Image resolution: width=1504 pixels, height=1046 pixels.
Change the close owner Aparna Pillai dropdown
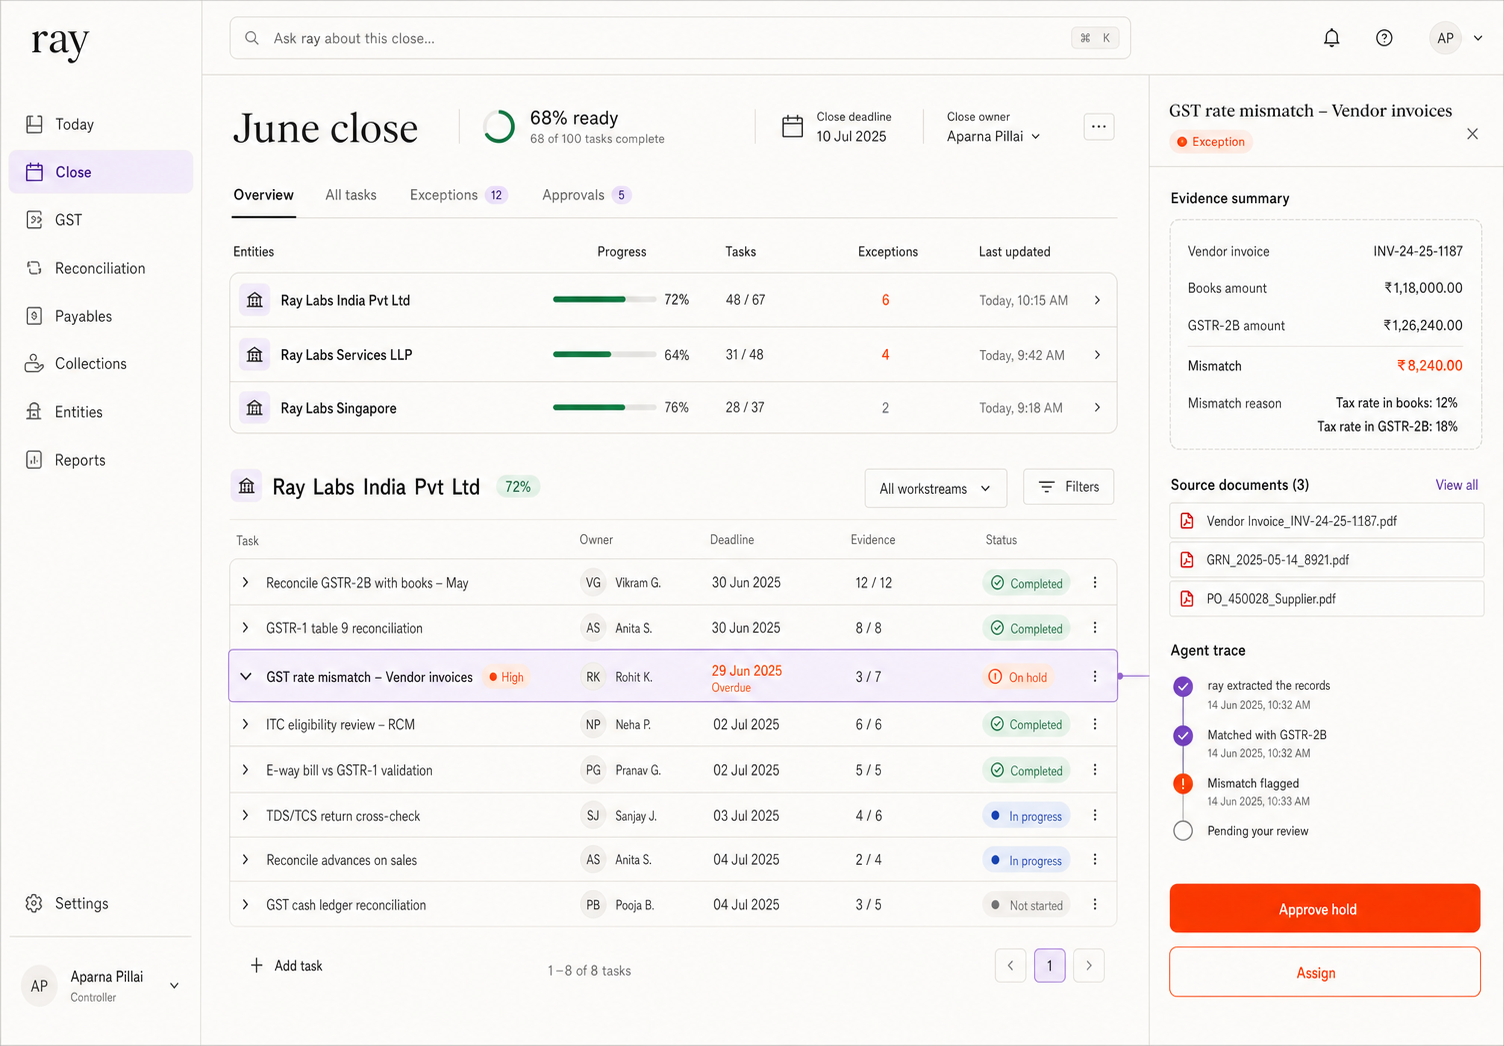point(994,136)
